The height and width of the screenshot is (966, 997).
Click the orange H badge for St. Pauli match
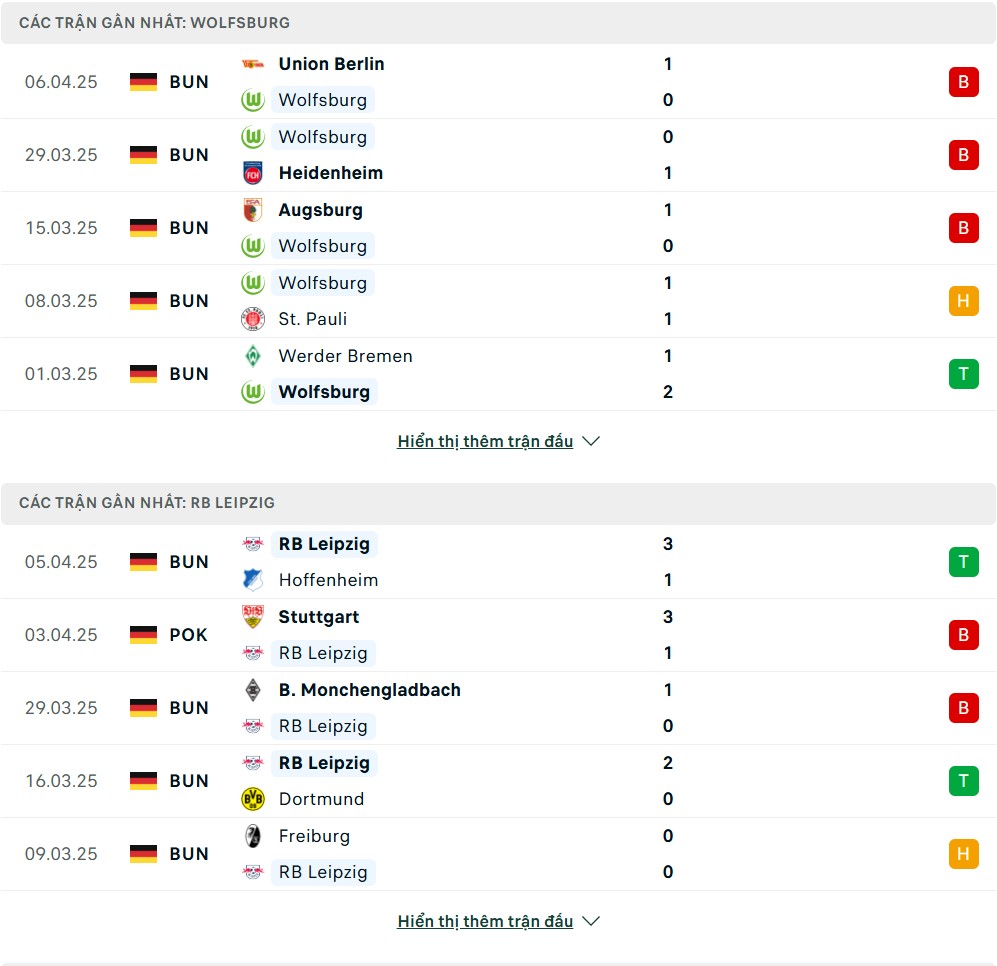pos(963,301)
